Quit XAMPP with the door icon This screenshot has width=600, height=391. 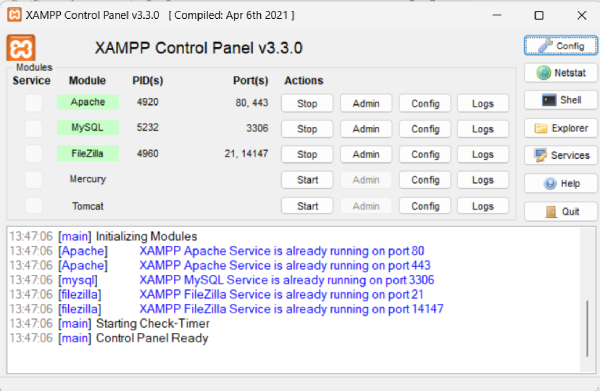point(561,212)
